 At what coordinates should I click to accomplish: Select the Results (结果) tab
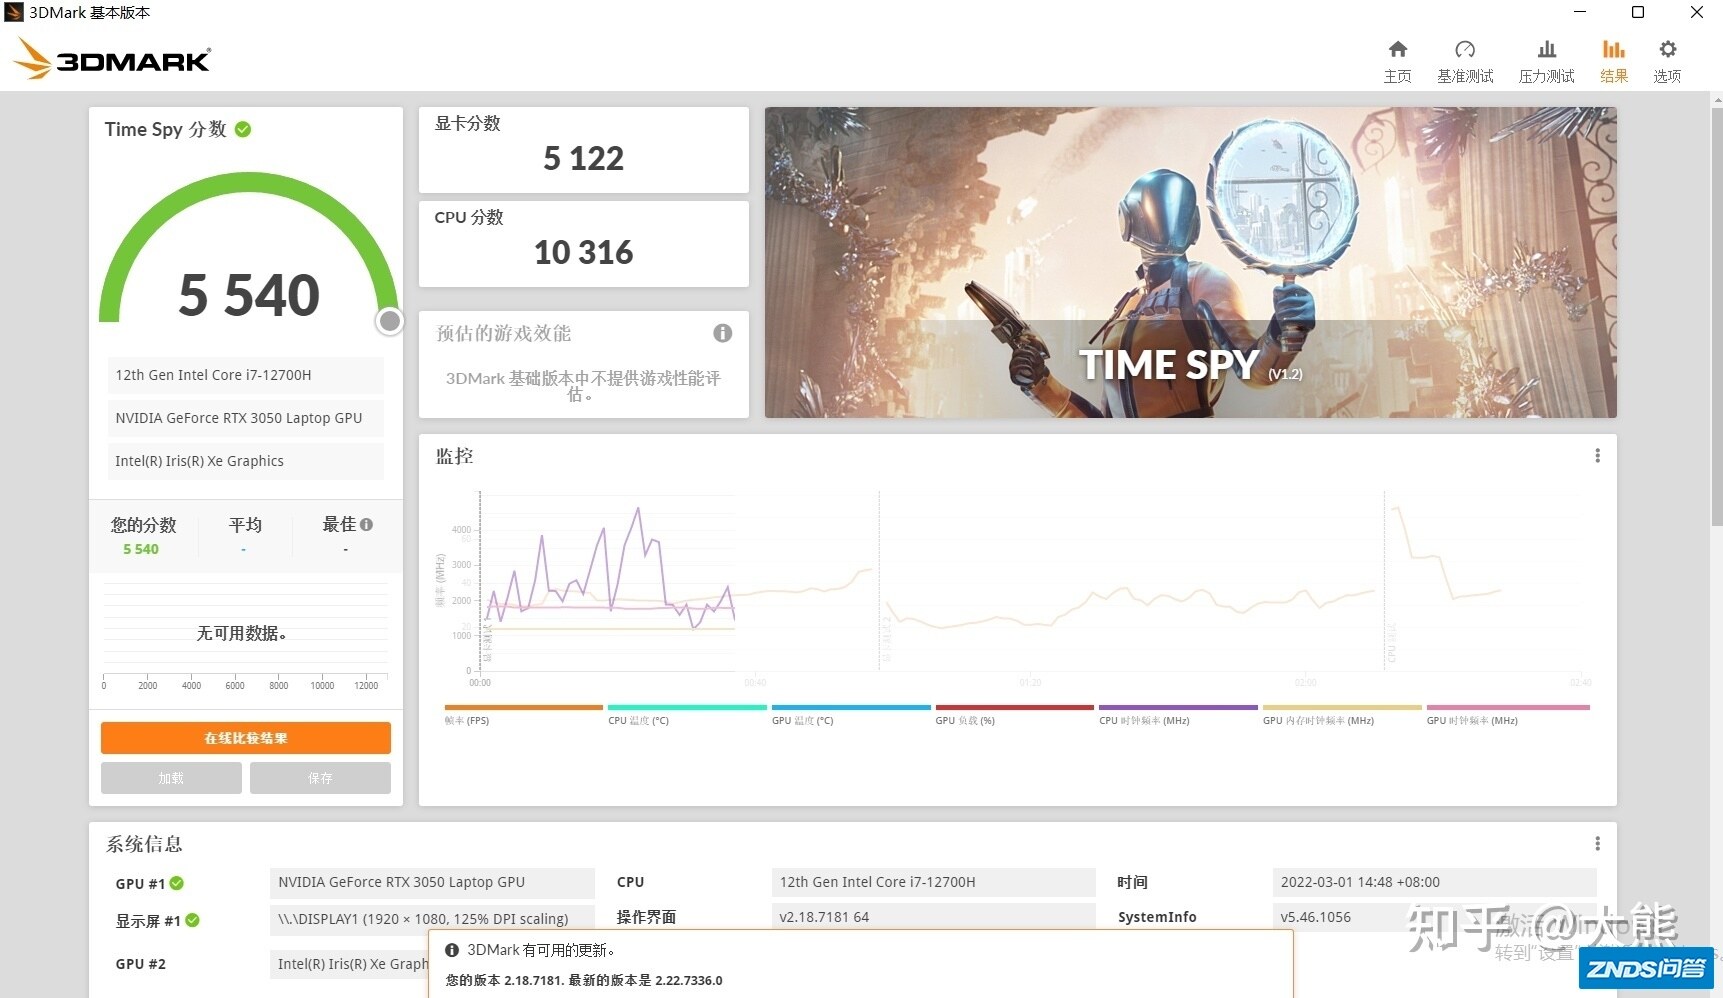[x=1614, y=61]
